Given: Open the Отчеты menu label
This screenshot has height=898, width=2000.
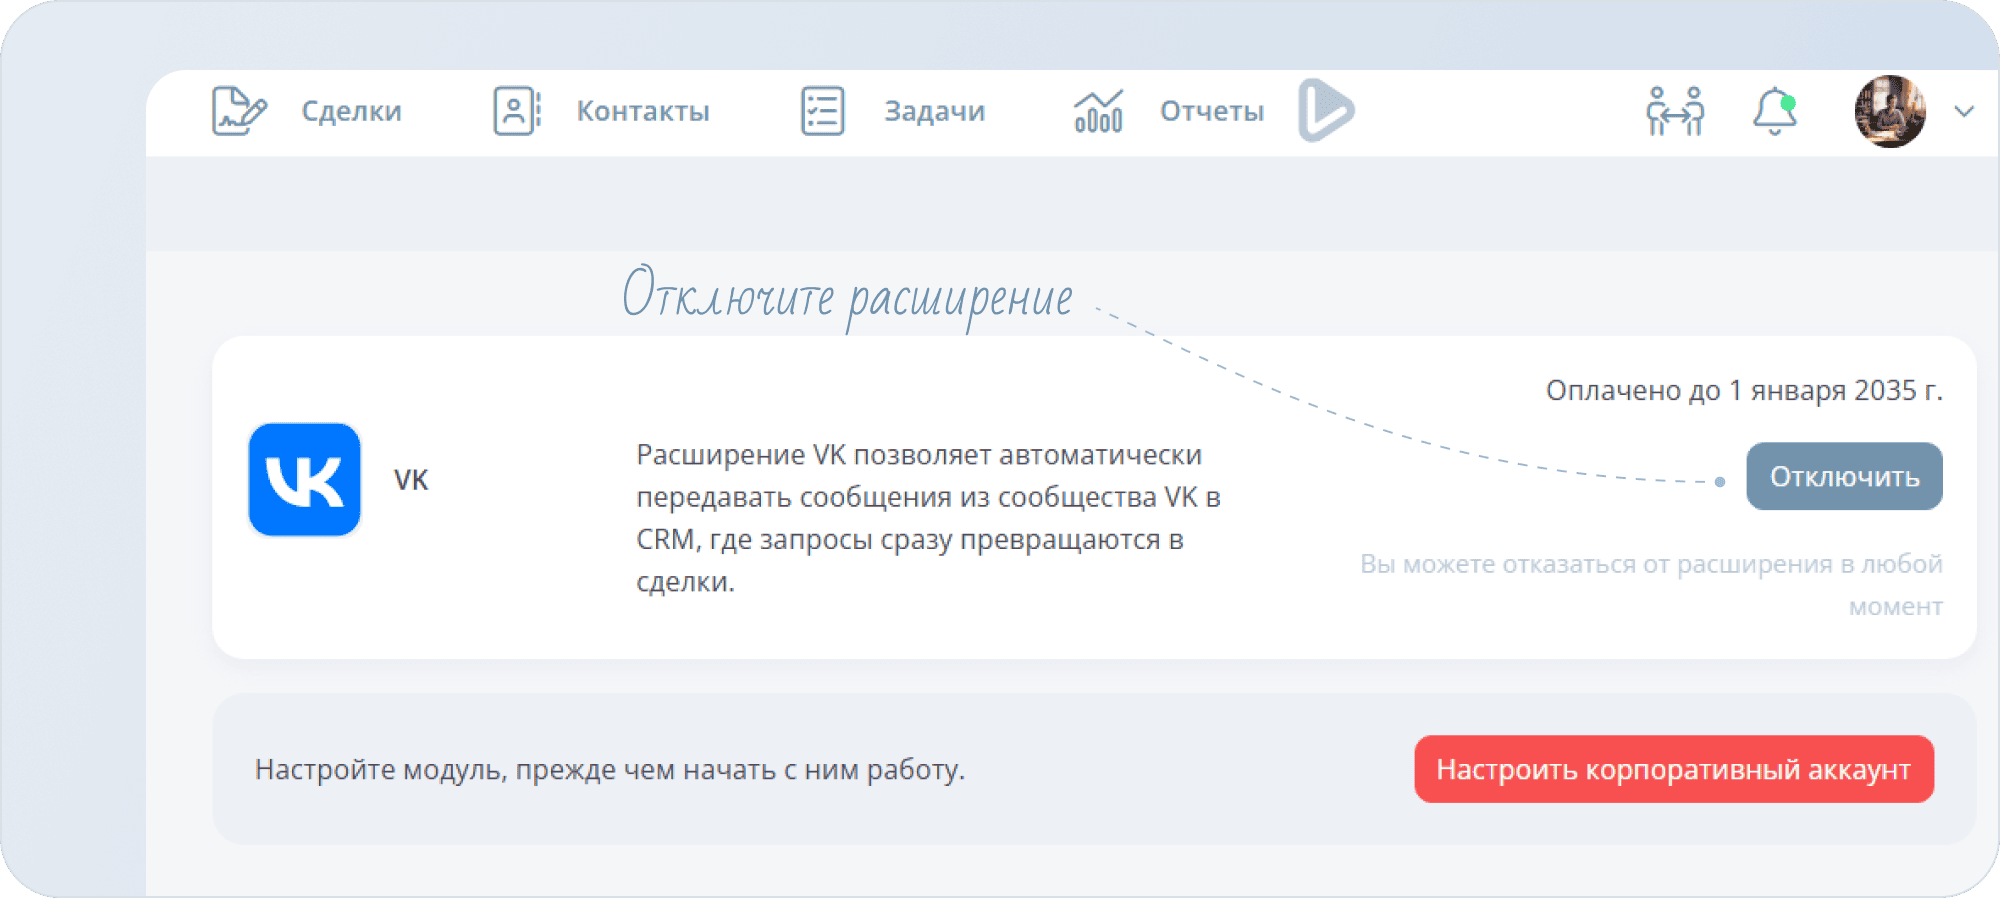Looking at the screenshot, I should [1211, 111].
